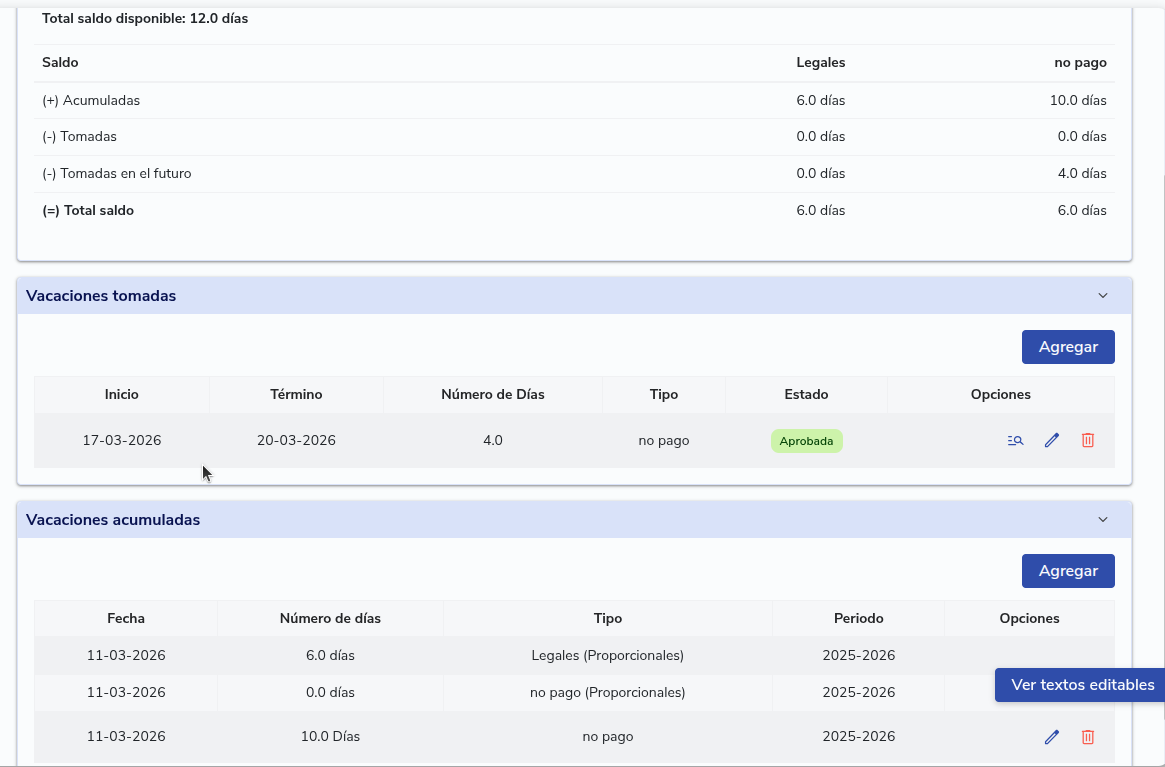
Task: Collapse the Vacaciones acumuladas section chevron
Action: (1103, 520)
